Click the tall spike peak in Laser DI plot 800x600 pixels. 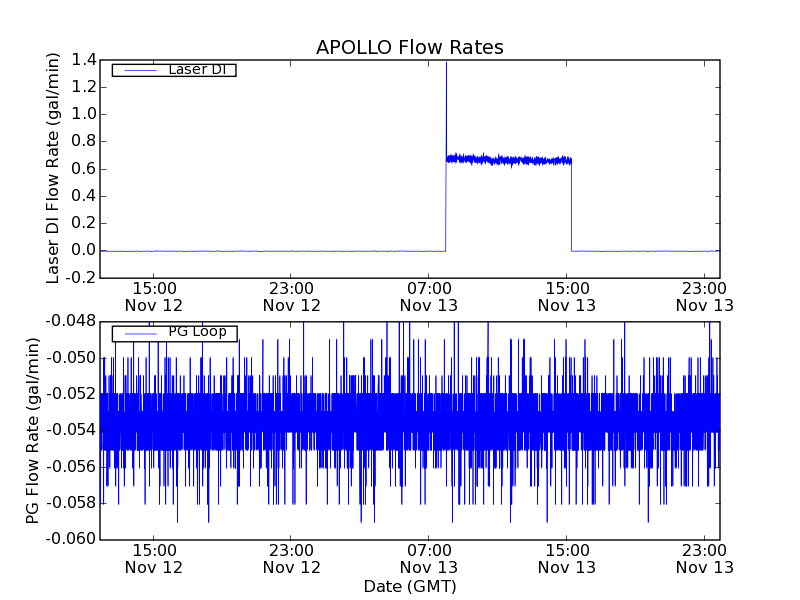point(446,64)
